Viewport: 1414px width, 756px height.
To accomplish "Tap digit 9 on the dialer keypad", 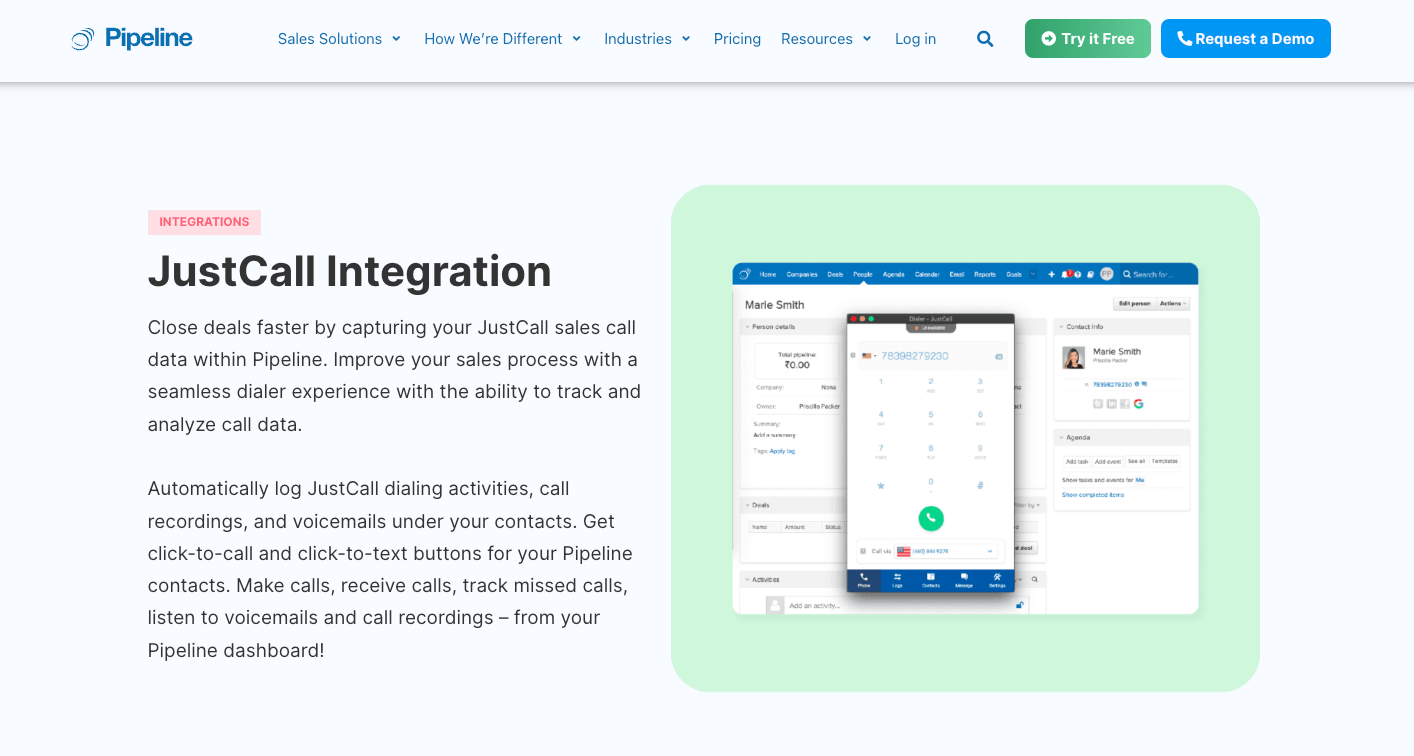I will point(980,450).
